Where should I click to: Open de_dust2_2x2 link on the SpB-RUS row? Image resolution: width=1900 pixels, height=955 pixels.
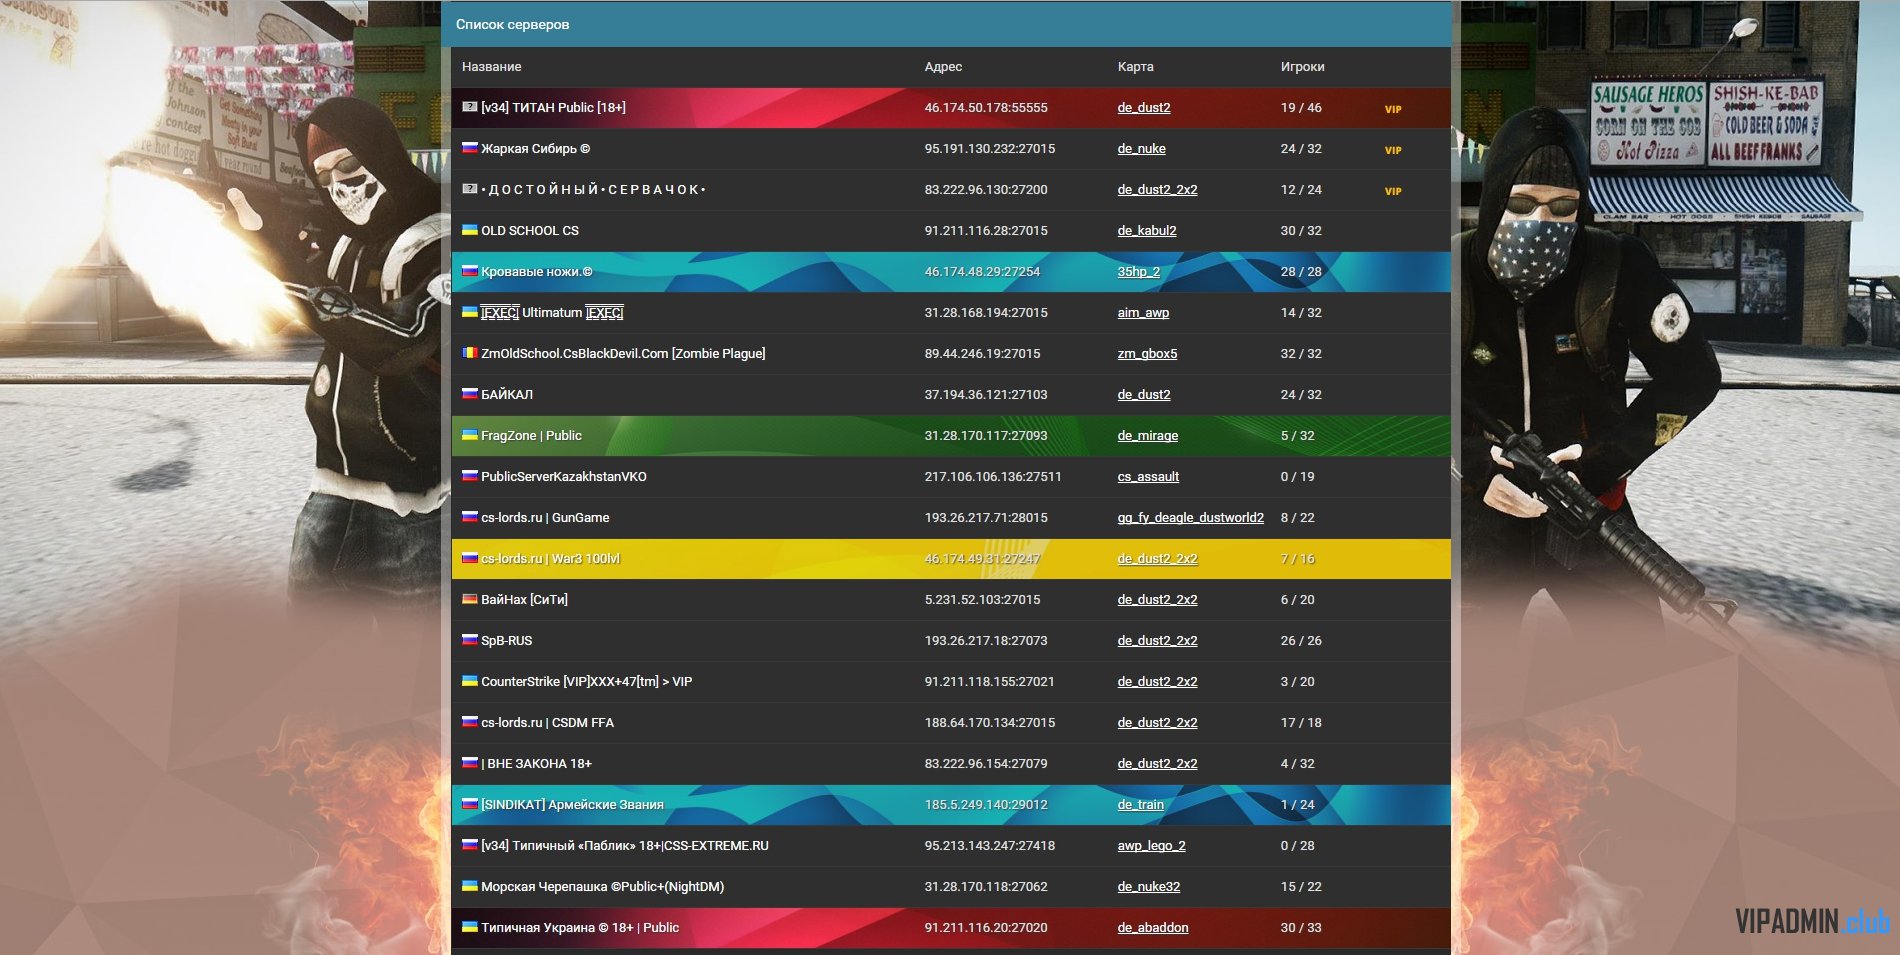point(1158,641)
